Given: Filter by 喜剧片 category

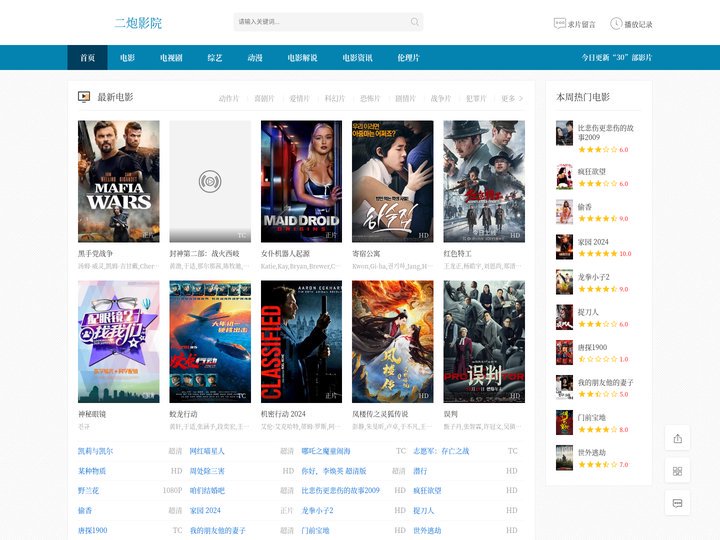Looking at the screenshot, I should click(x=264, y=98).
